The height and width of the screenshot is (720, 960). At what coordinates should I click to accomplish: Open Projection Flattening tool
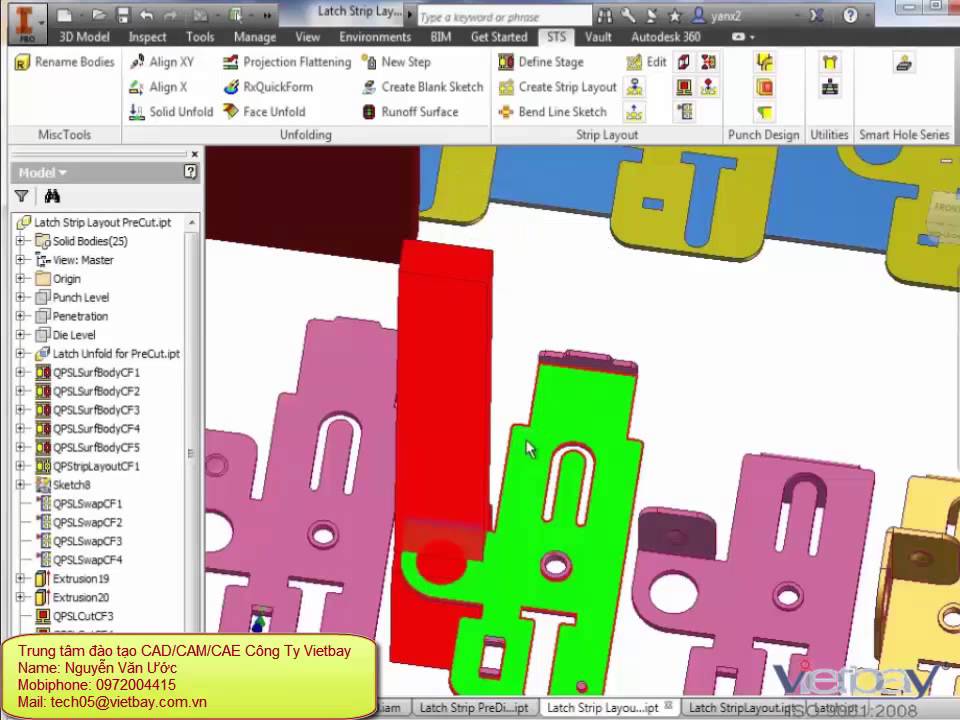point(287,62)
